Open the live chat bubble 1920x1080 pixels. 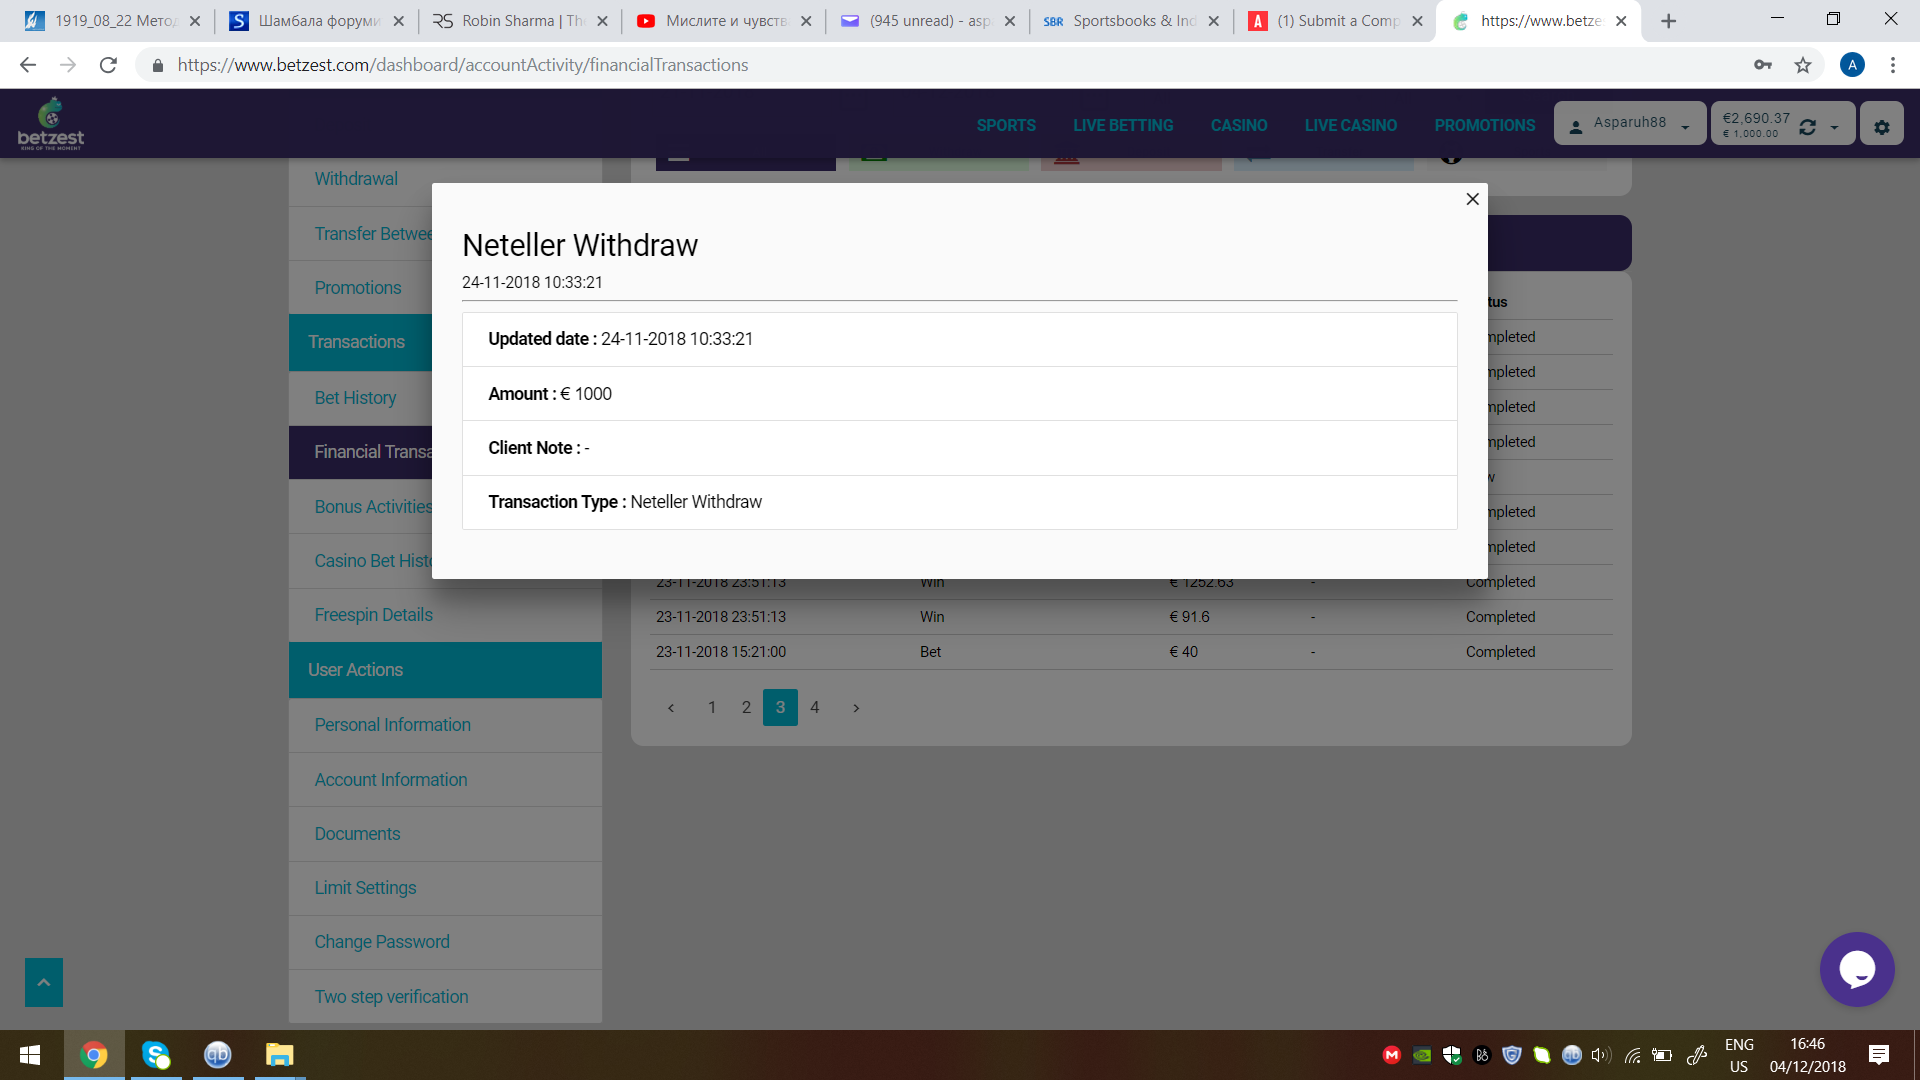1857,969
